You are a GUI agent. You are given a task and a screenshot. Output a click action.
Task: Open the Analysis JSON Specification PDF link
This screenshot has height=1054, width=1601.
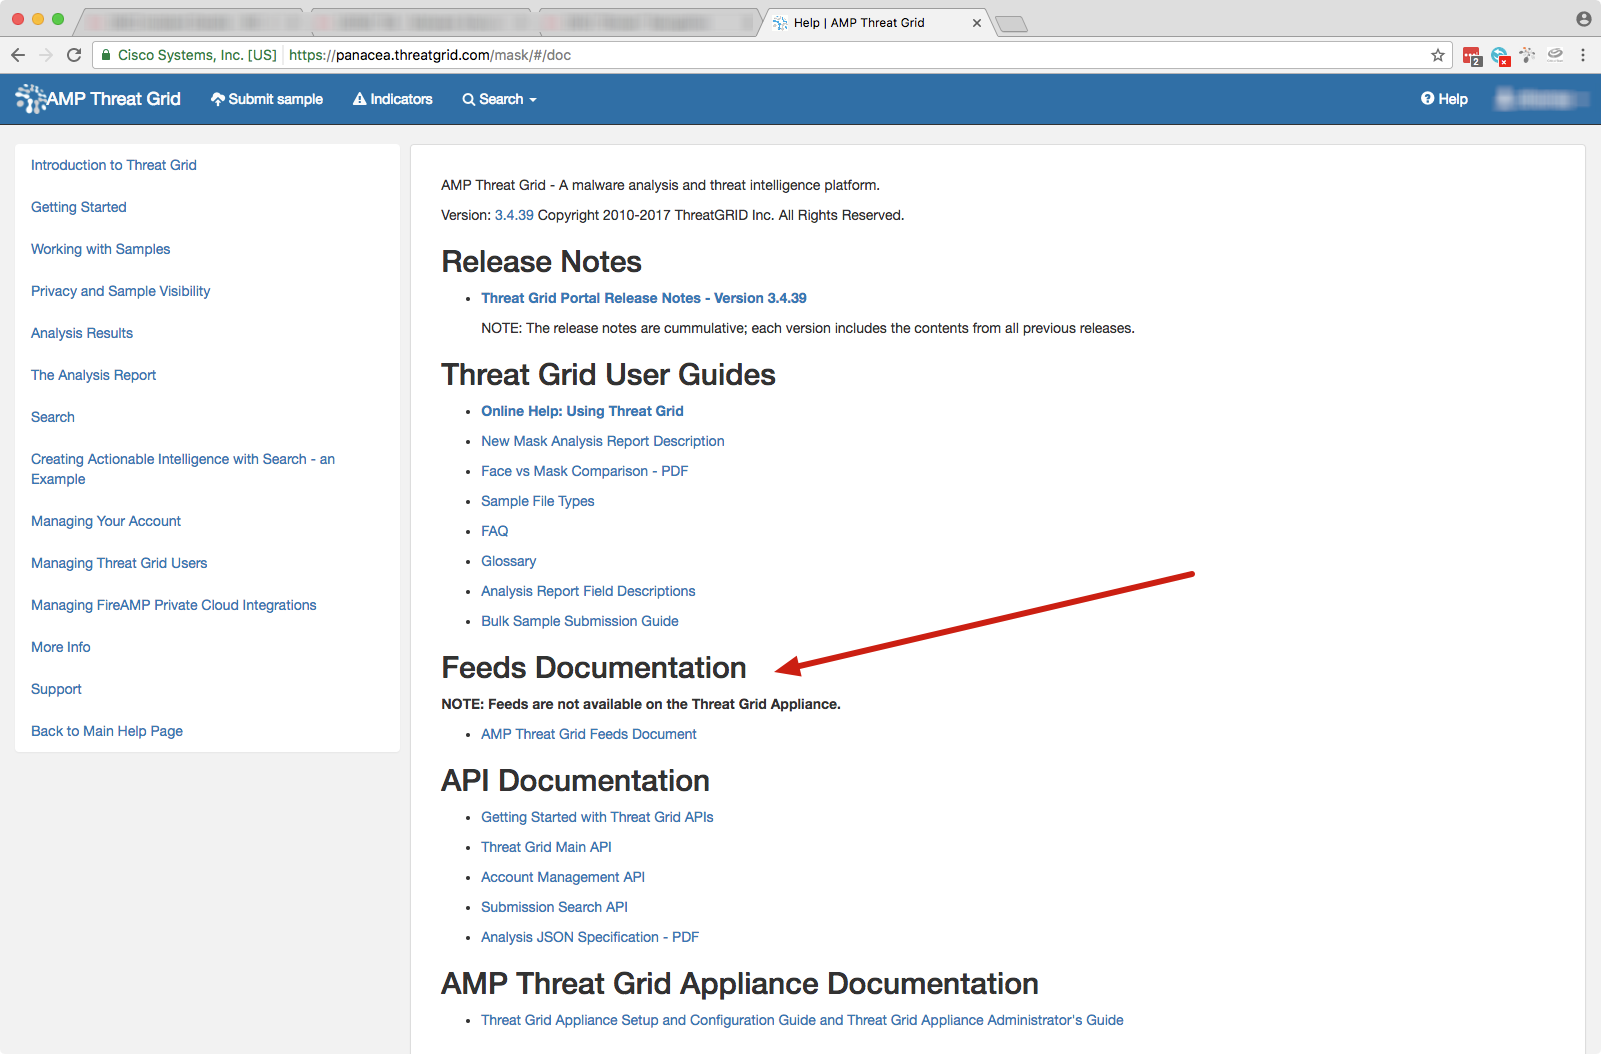589,937
